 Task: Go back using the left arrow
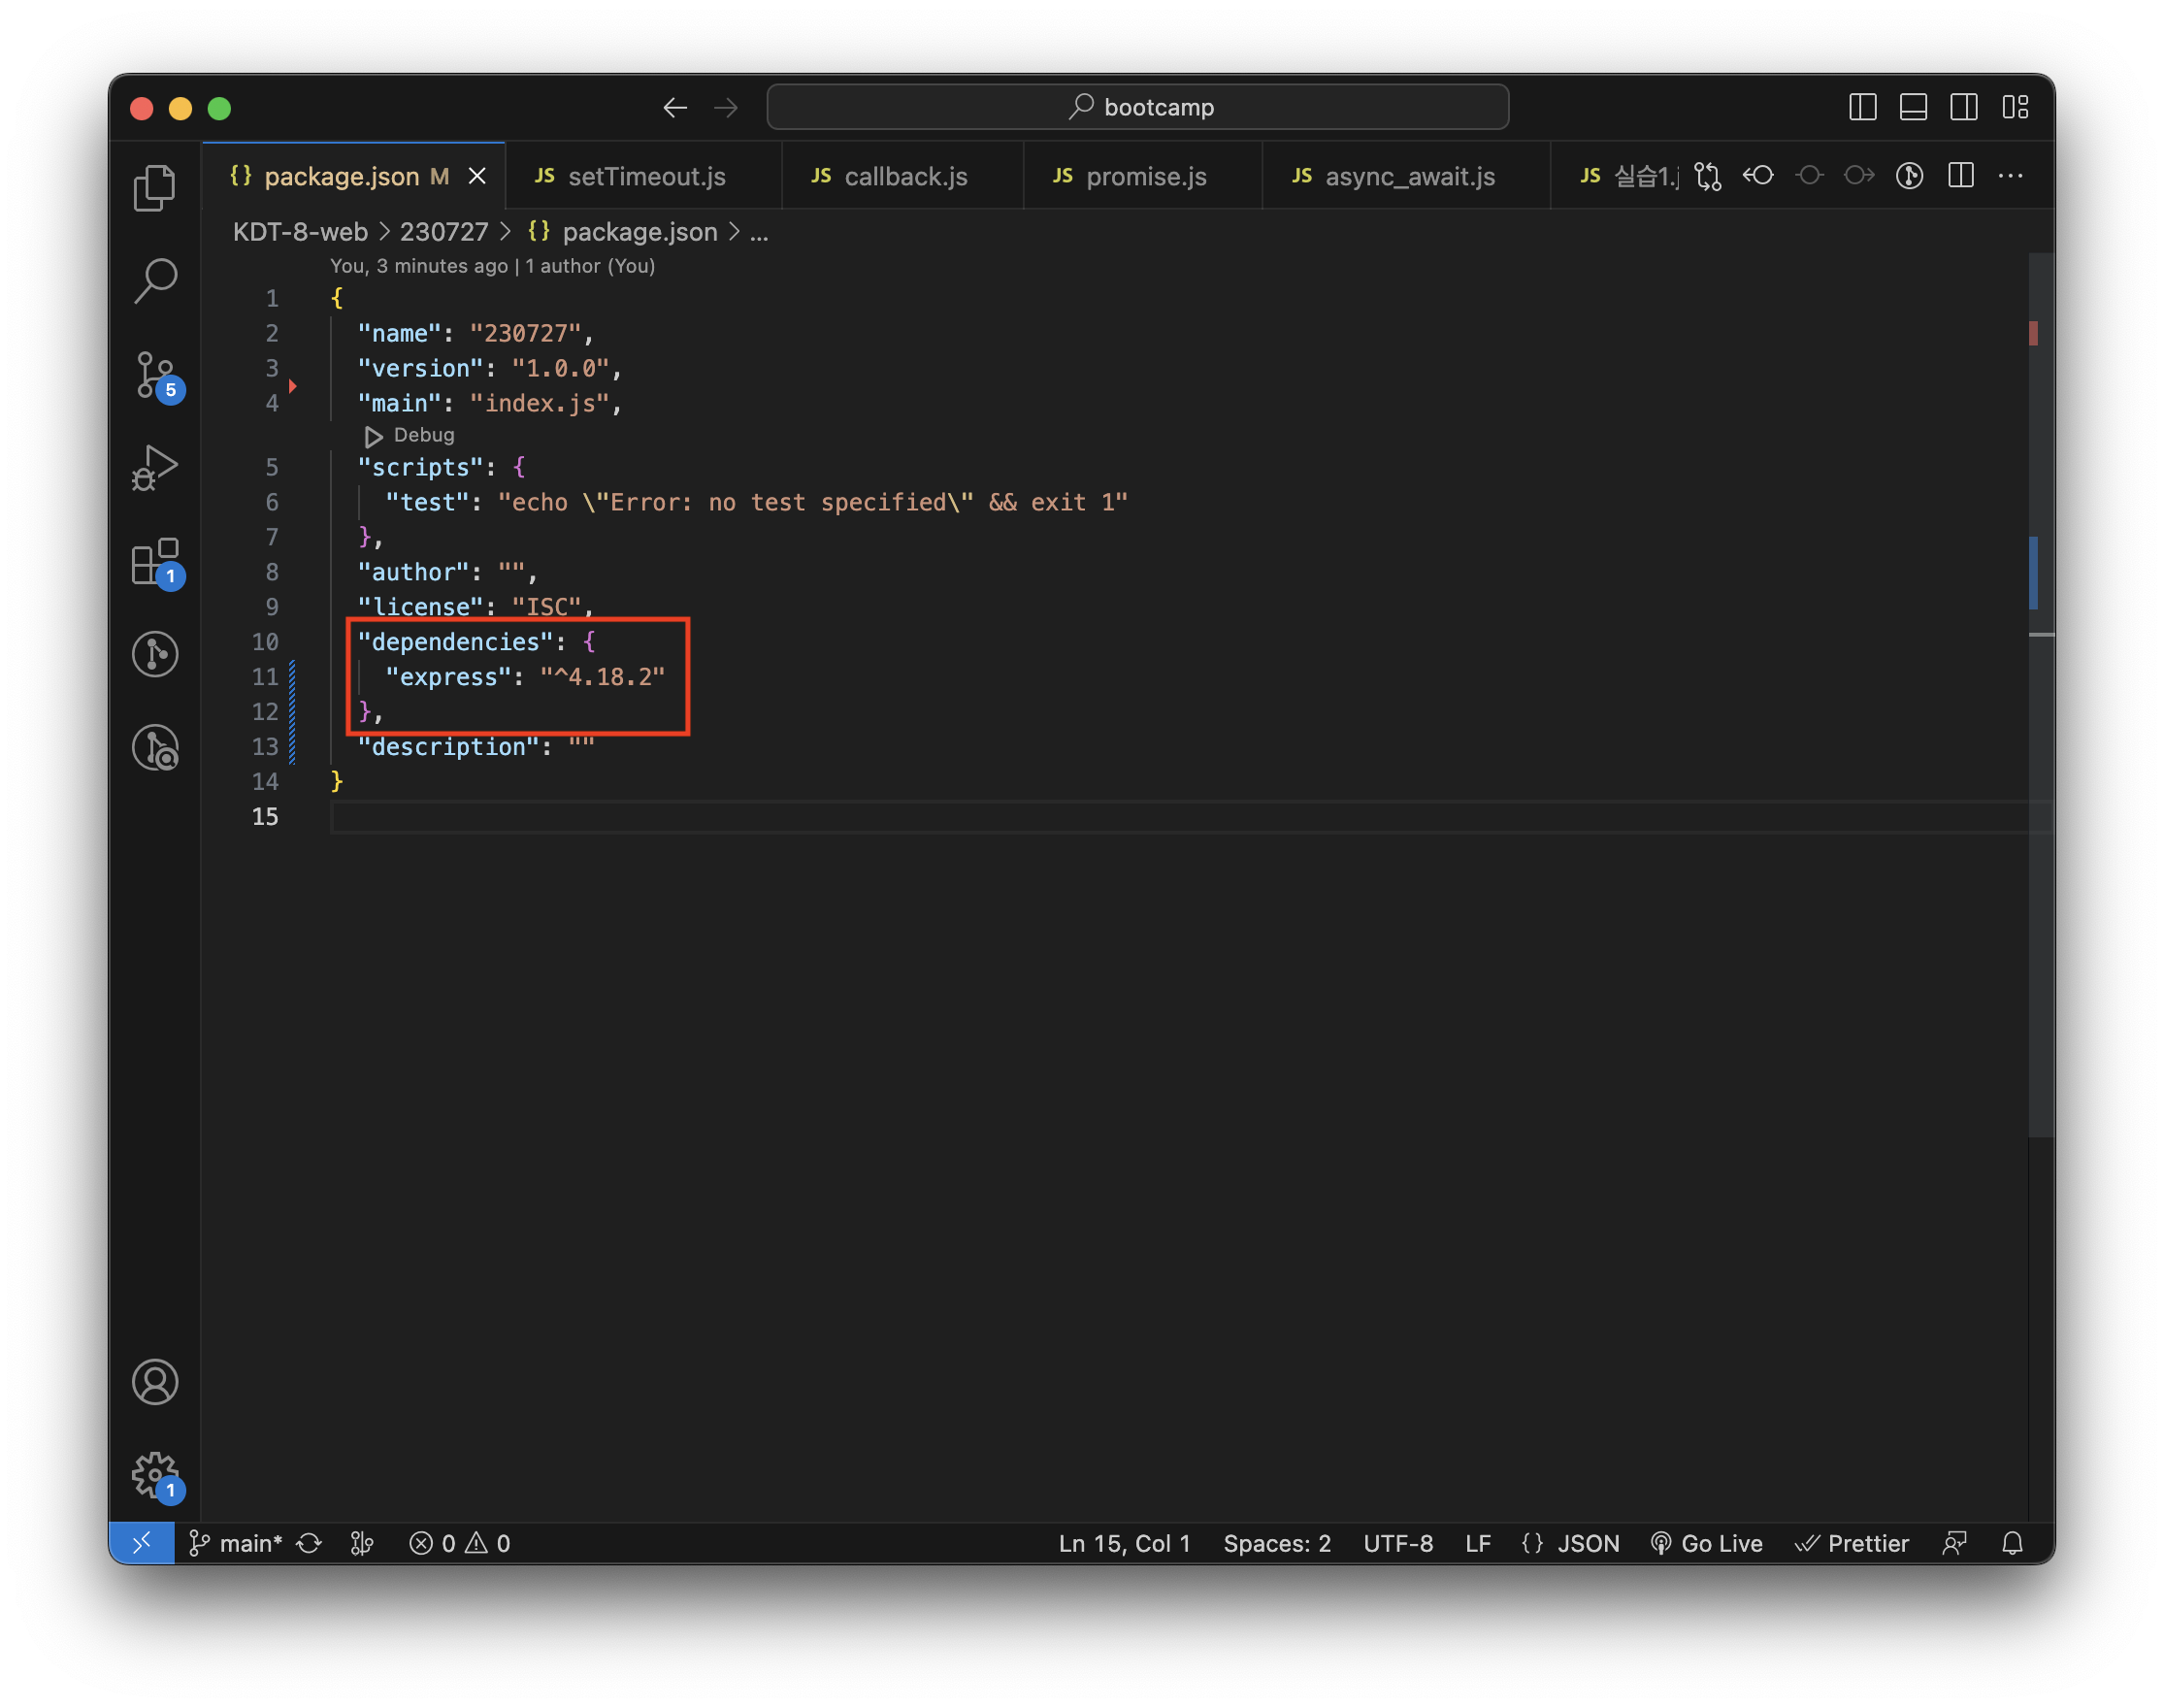click(x=675, y=107)
